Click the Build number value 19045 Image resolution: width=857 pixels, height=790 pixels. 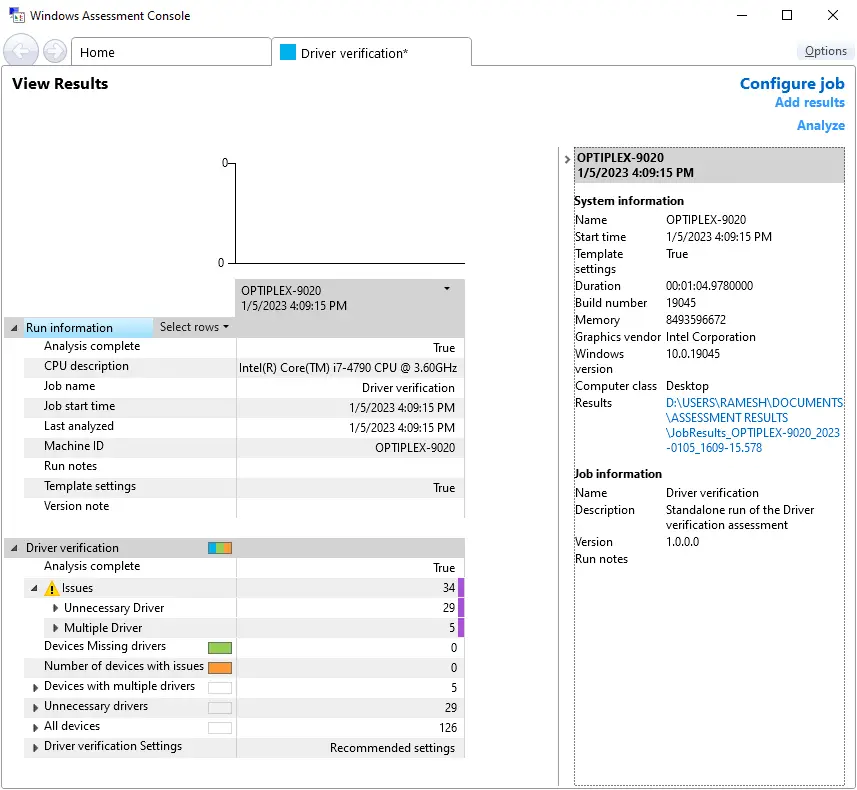point(680,303)
